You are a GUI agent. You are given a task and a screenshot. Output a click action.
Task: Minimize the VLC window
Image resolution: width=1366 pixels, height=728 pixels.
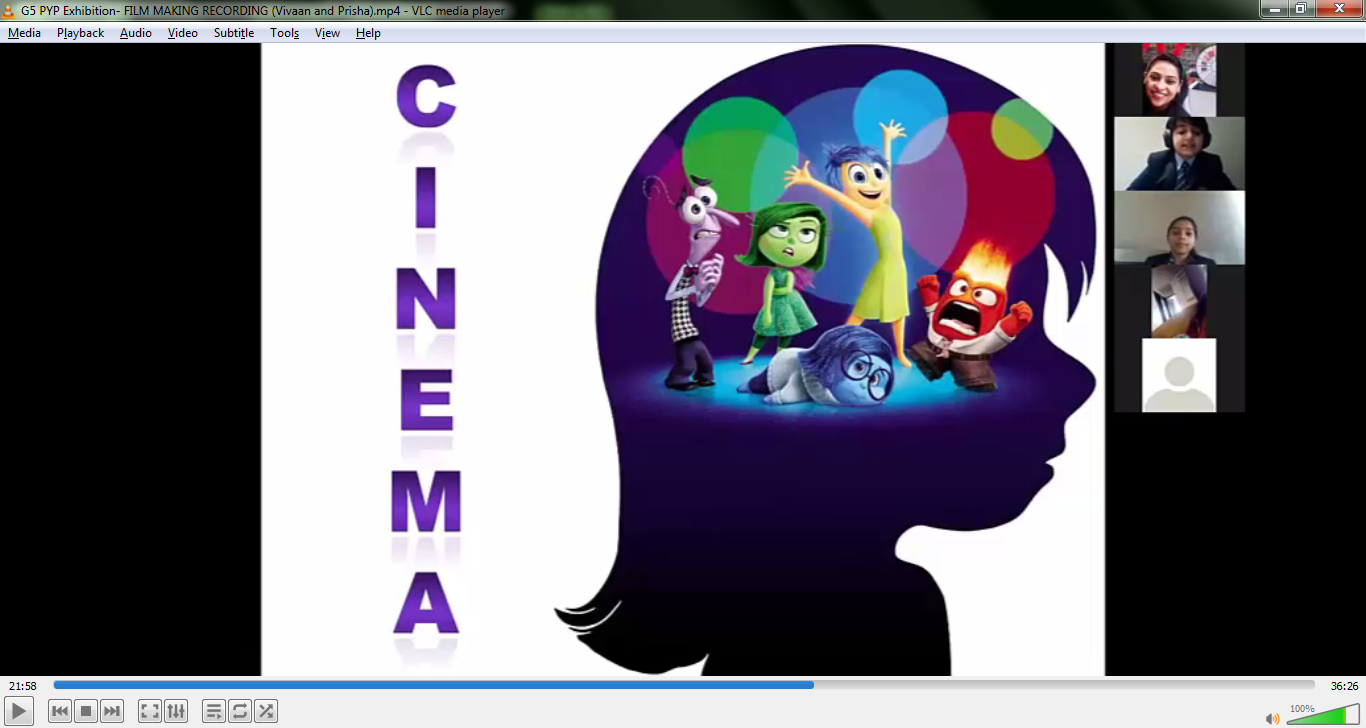pos(1274,9)
